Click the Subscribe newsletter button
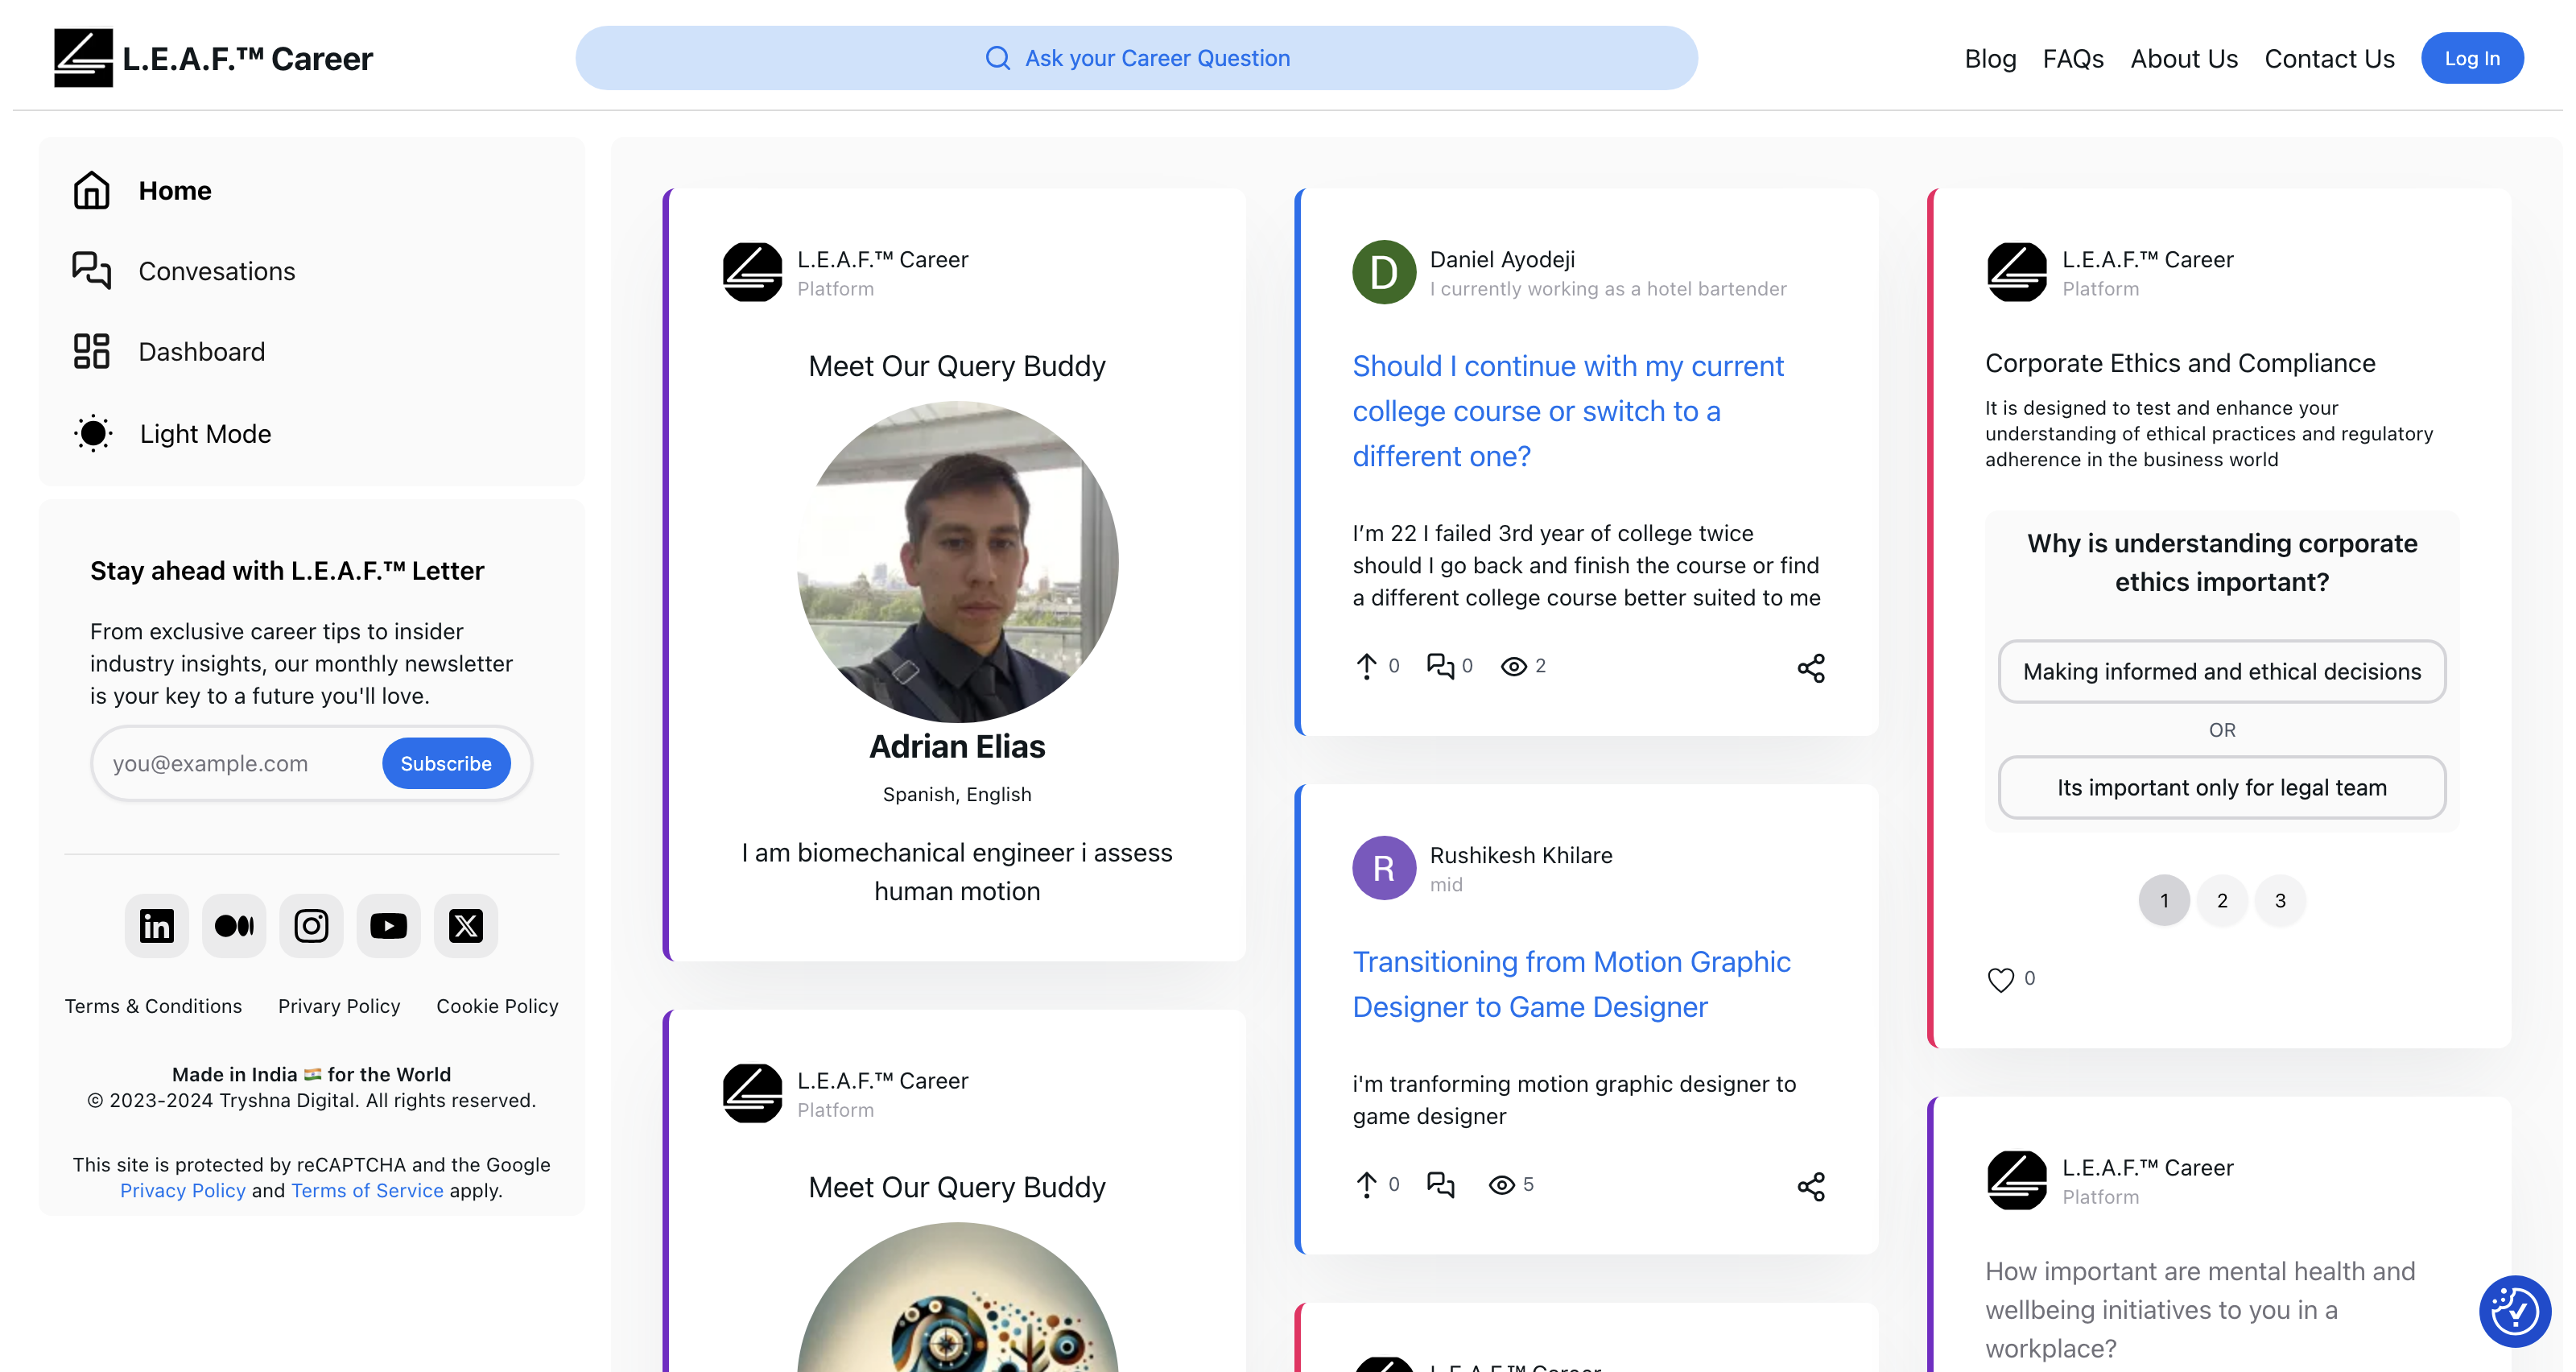Image resolution: width=2576 pixels, height=1372 pixels. coord(446,764)
